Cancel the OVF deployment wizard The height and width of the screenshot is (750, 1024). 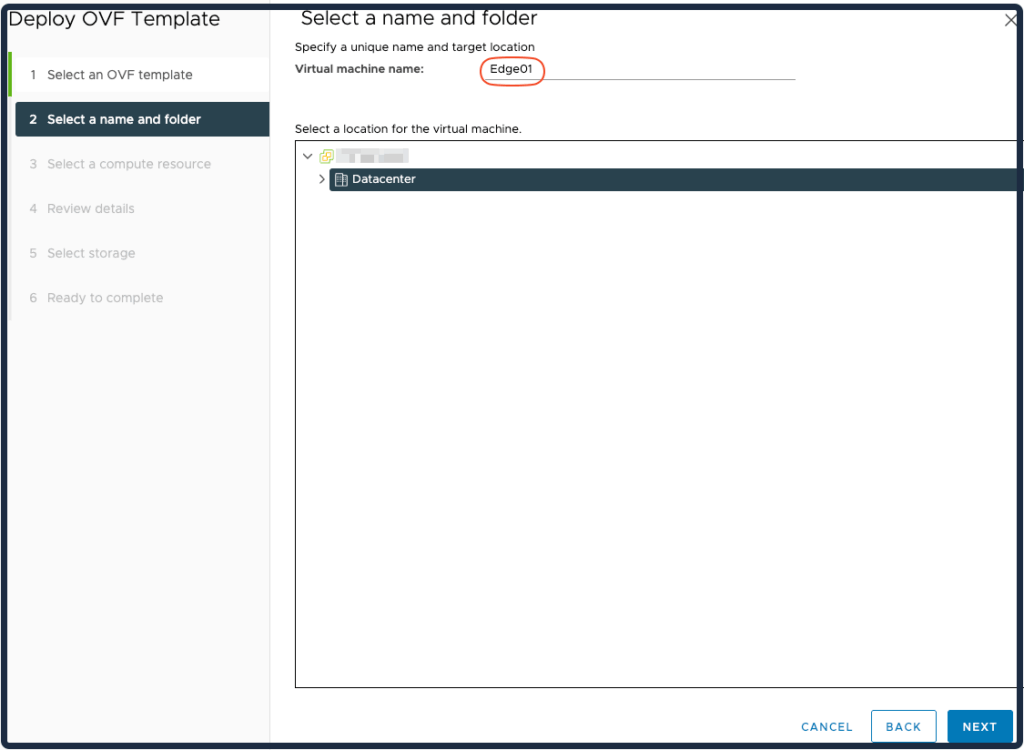point(827,726)
